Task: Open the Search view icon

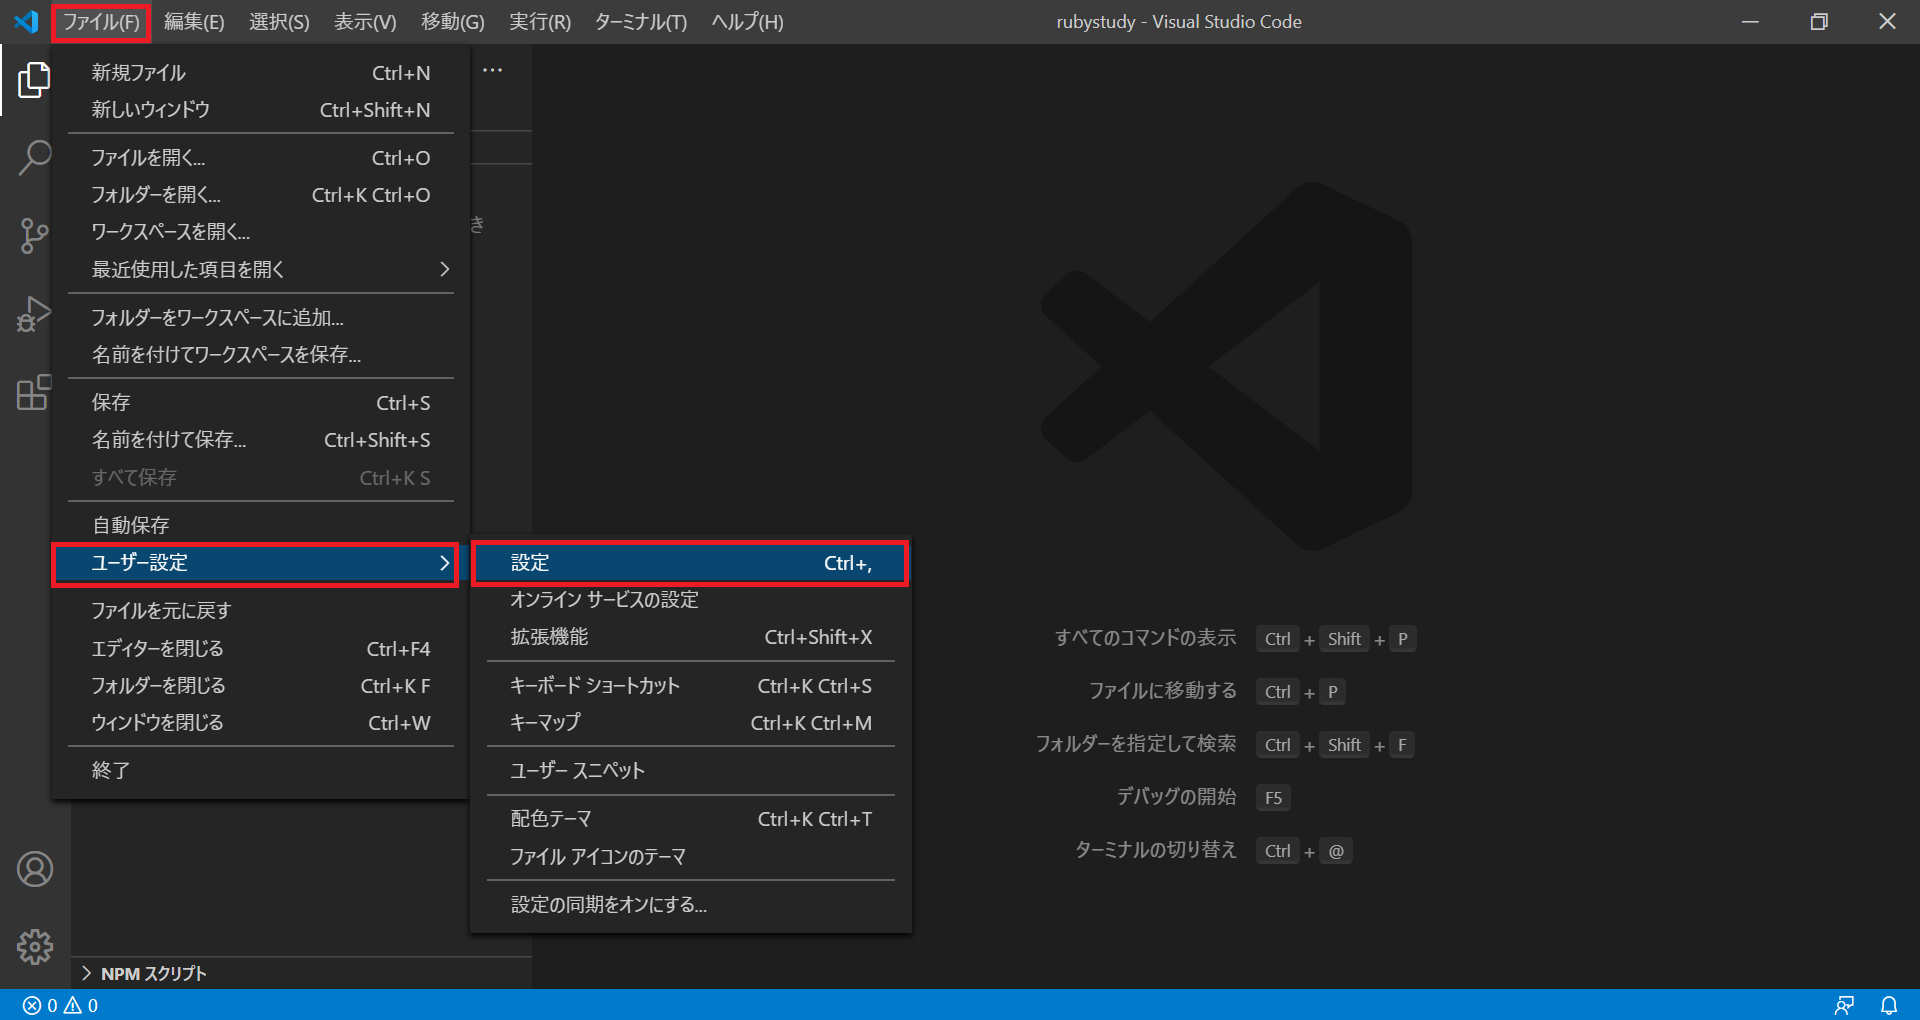Action: (34, 158)
